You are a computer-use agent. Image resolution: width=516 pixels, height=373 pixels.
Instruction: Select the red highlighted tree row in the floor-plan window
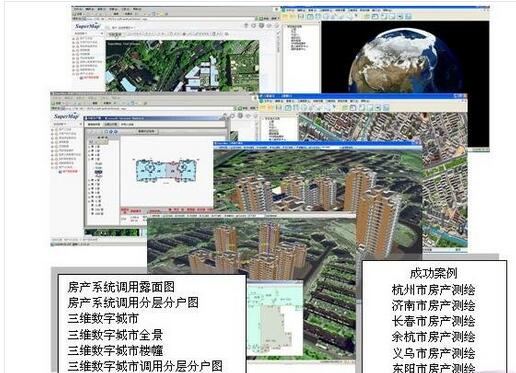pos(68,171)
